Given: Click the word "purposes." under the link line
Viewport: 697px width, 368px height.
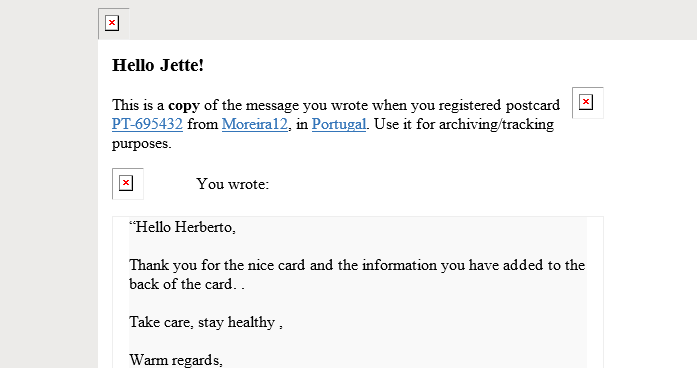Looking at the screenshot, I should point(142,144).
